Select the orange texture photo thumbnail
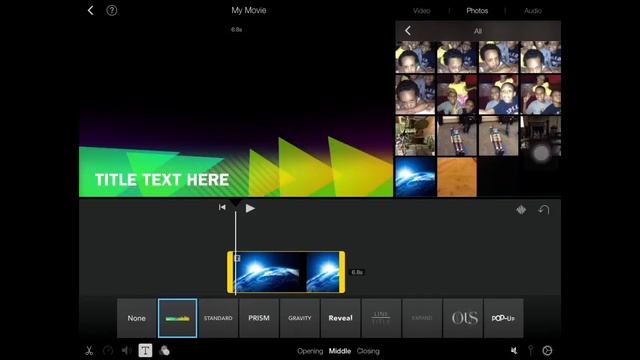Screen dimensions: 640x360 coord(457,177)
